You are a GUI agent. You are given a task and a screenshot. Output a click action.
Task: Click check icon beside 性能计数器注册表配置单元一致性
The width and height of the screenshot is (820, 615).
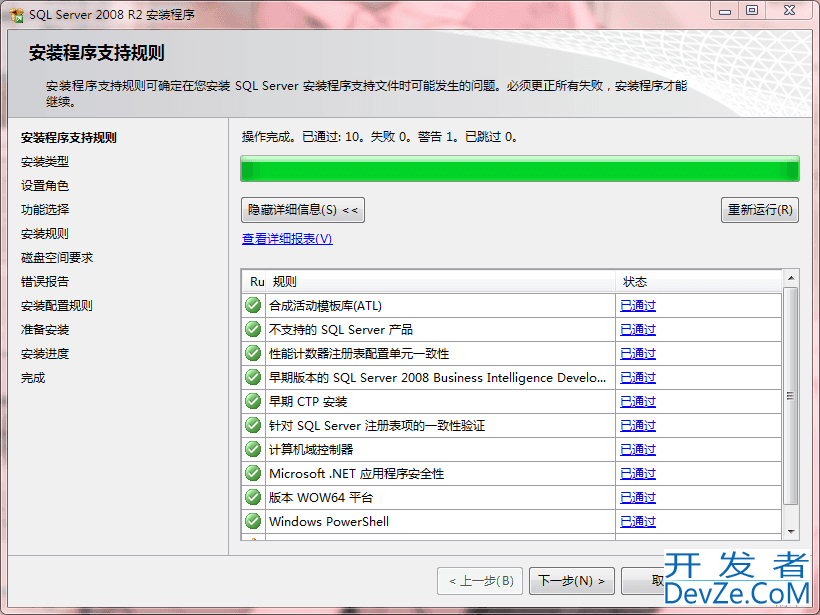[x=253, y=354]
